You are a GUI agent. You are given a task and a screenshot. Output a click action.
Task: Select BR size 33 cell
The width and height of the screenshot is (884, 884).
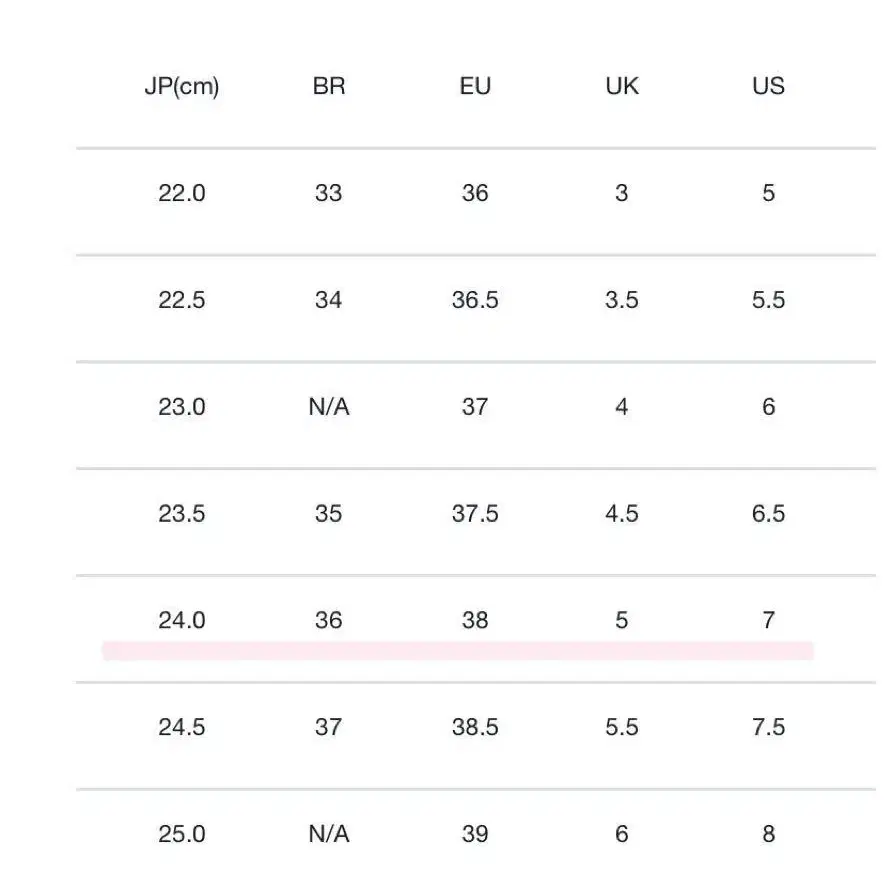329,193
